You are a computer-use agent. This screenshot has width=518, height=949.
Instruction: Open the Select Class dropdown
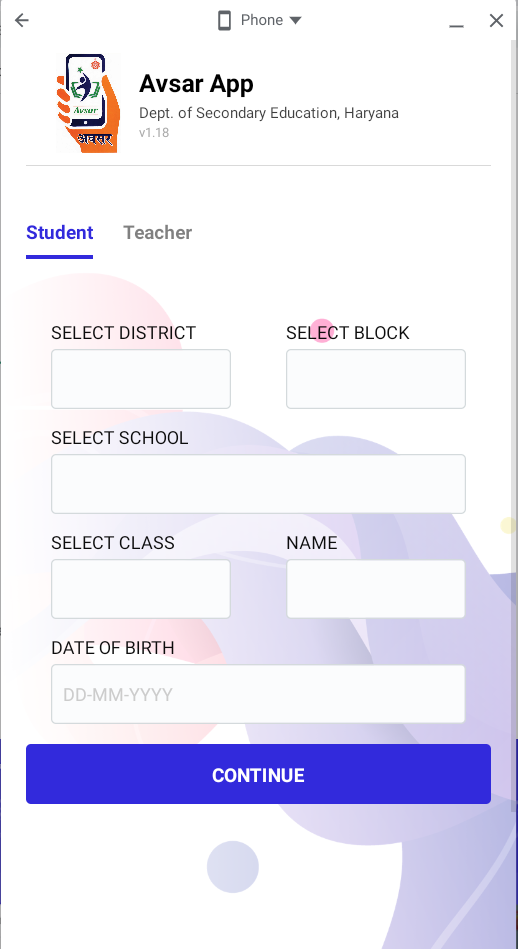141,589
